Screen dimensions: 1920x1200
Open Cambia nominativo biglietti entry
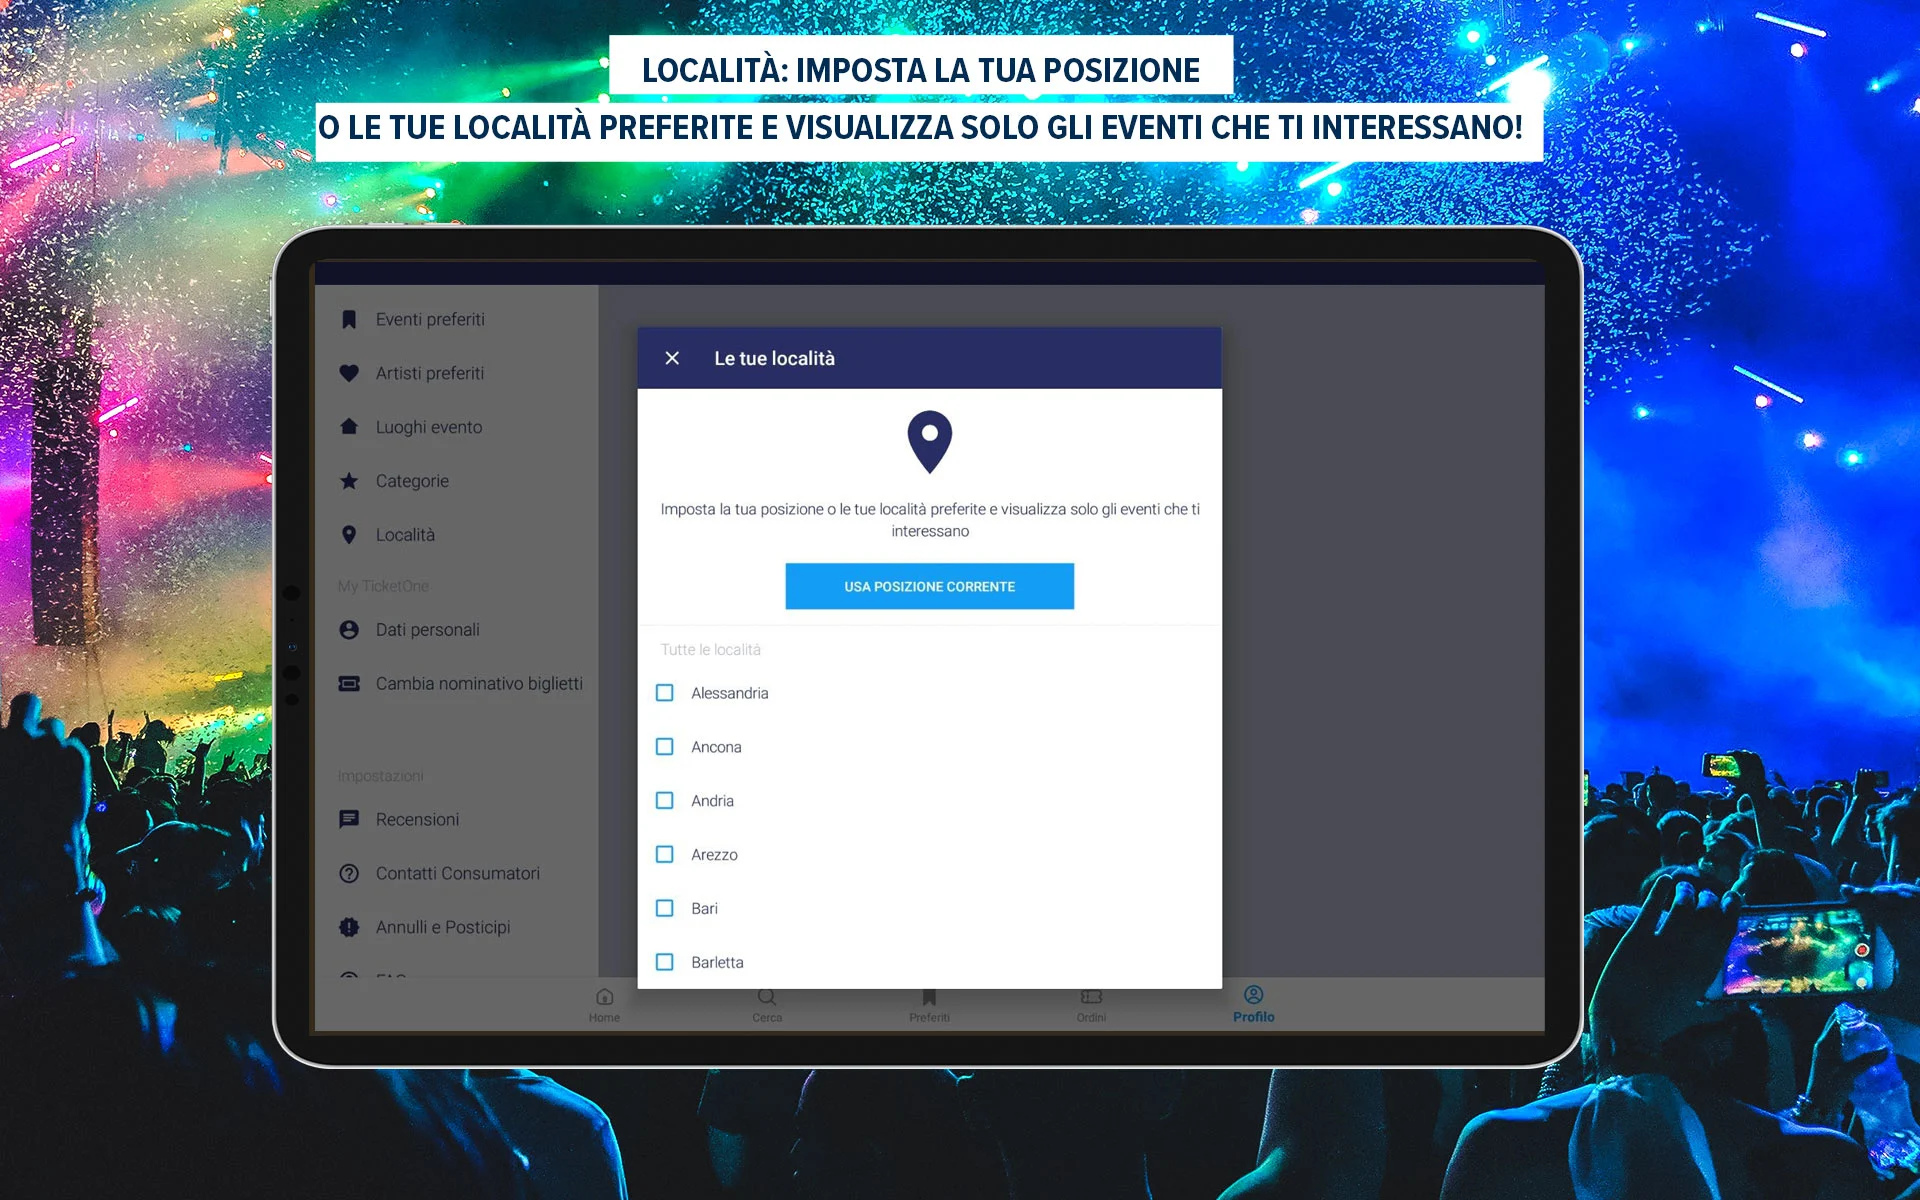coord(457,684)
